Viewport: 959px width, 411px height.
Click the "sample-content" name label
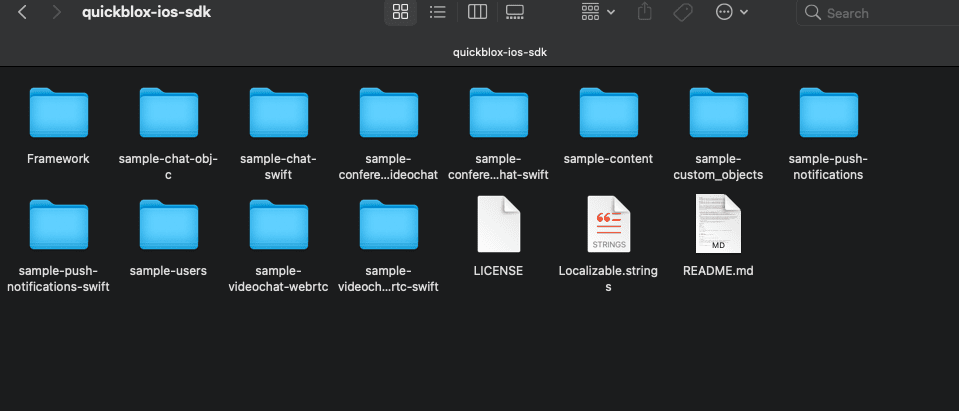609,159
